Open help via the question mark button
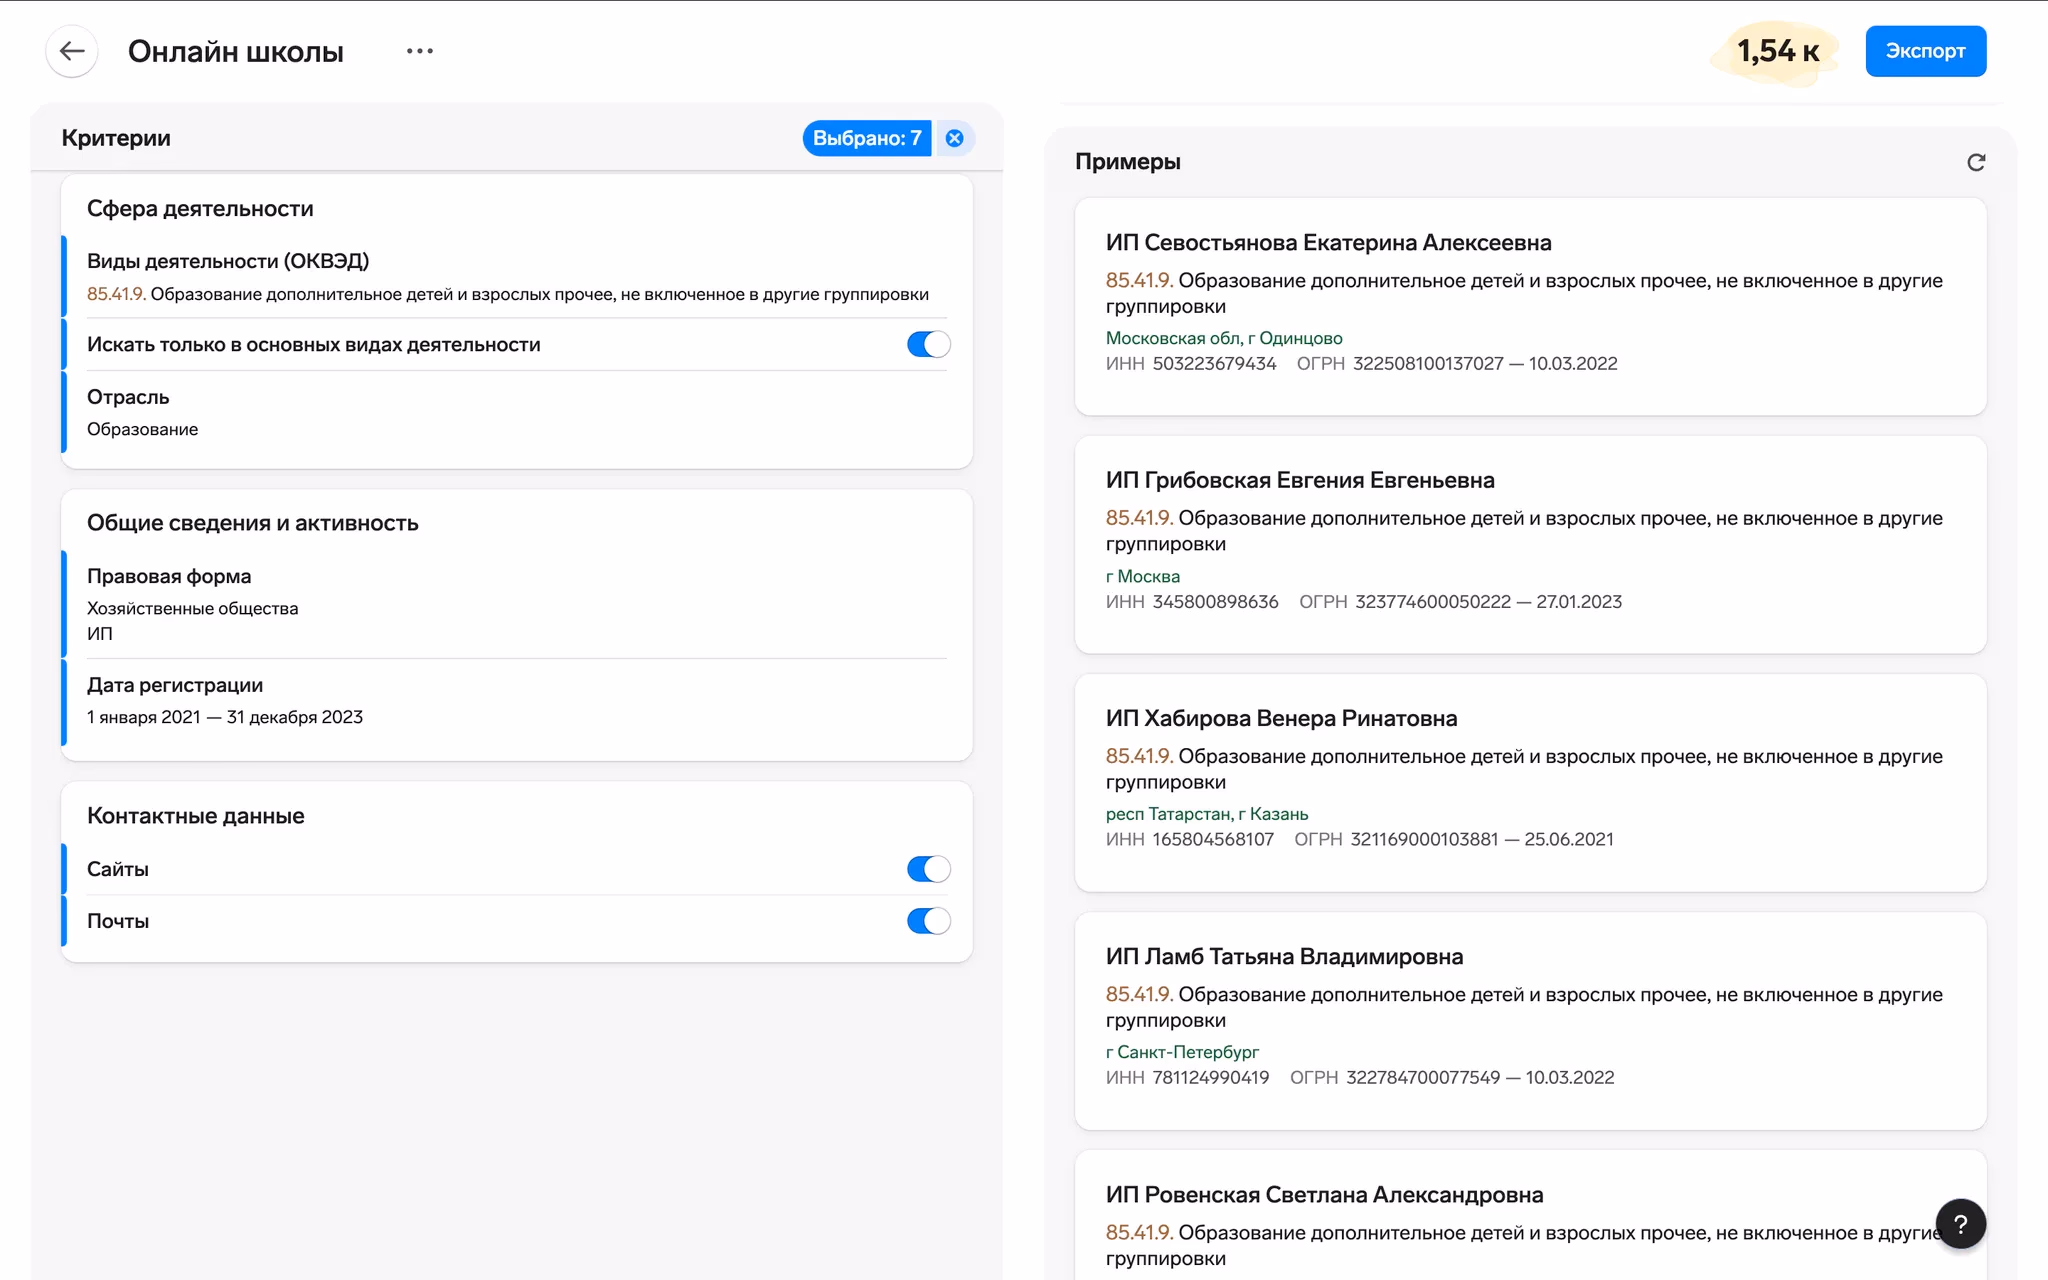Image resolution: width=2048 pixels, height=1280 pixels. [1961, 1223]
